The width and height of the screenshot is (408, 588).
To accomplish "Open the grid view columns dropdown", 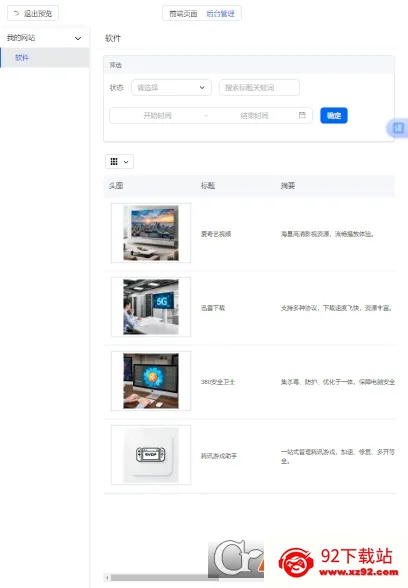I will [x=119, y=162].
